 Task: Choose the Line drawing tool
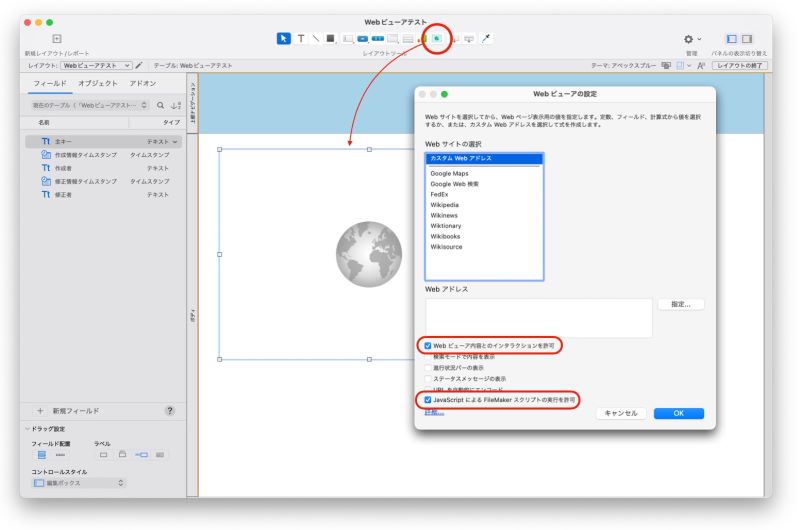[x=316, y=38]
